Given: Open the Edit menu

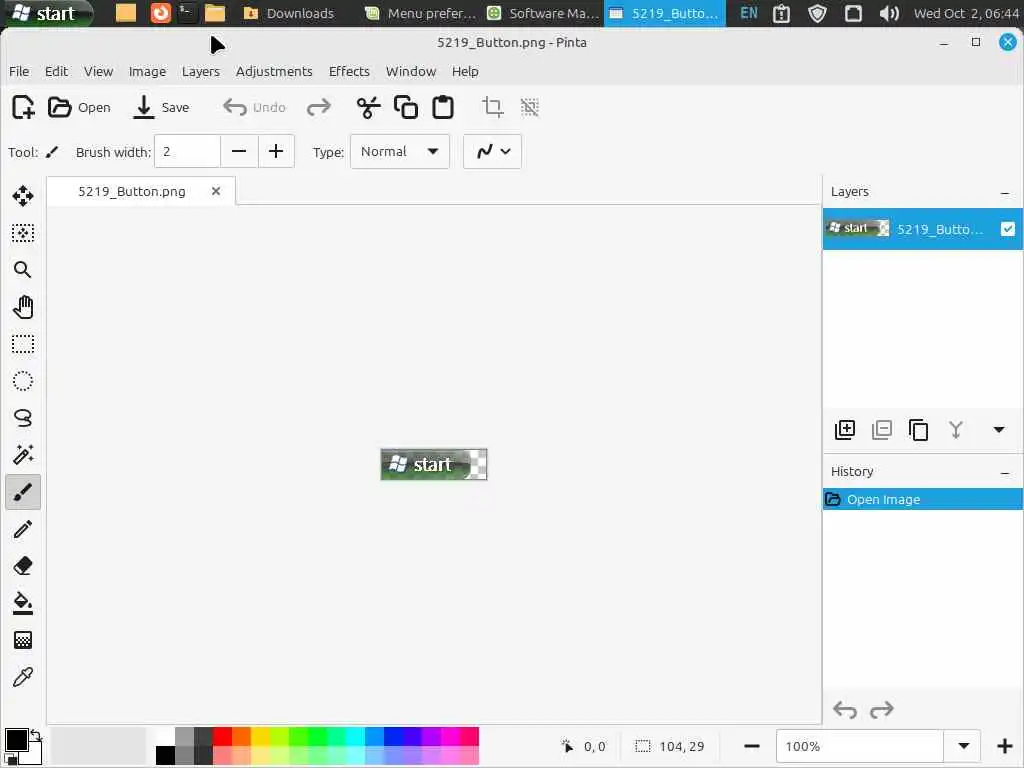Looking at the screenshot, I should [56, 71].
